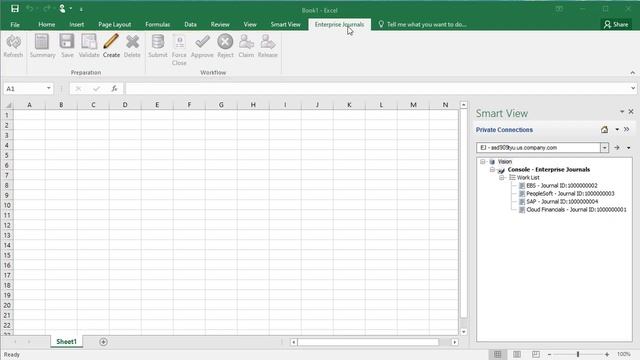
Task: Open the Name Box dropdown arrow
Action: point(49,89)
